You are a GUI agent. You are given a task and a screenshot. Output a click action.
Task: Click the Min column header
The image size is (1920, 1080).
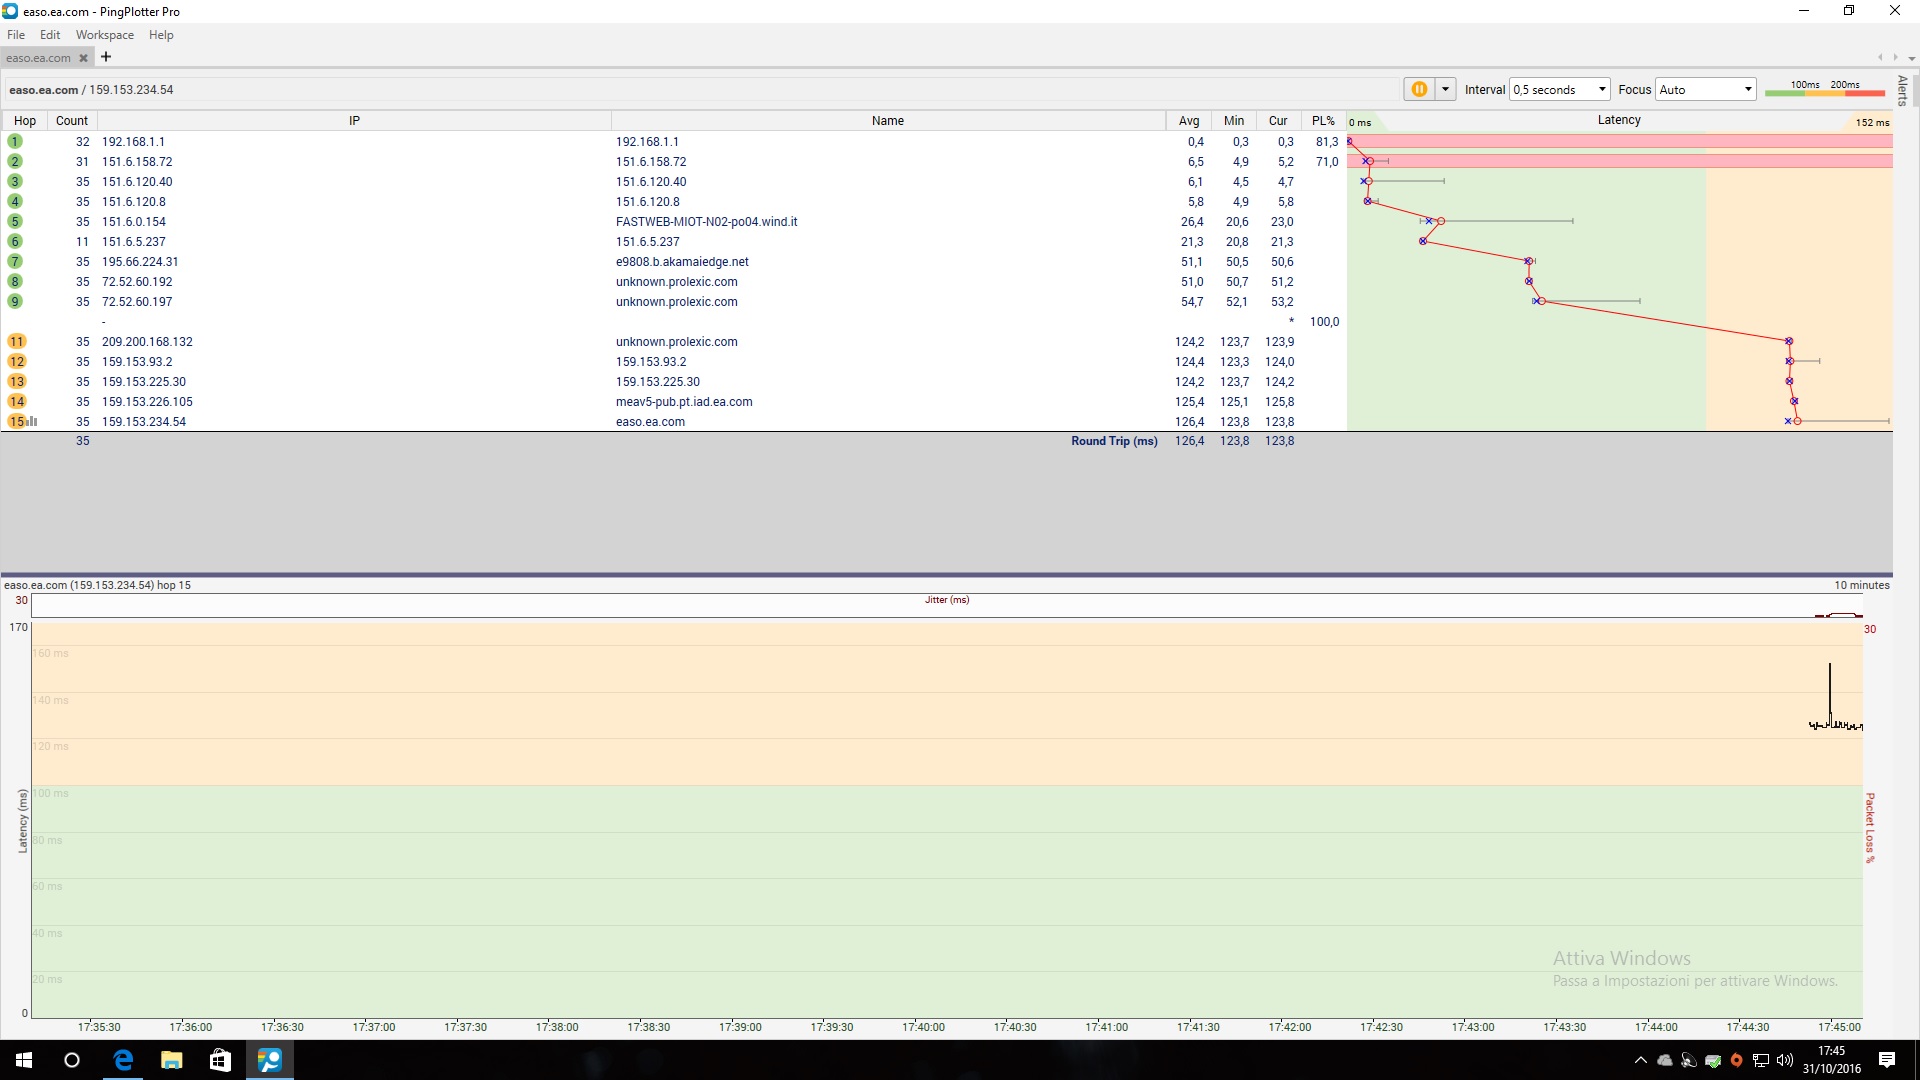pos(1234,121)
